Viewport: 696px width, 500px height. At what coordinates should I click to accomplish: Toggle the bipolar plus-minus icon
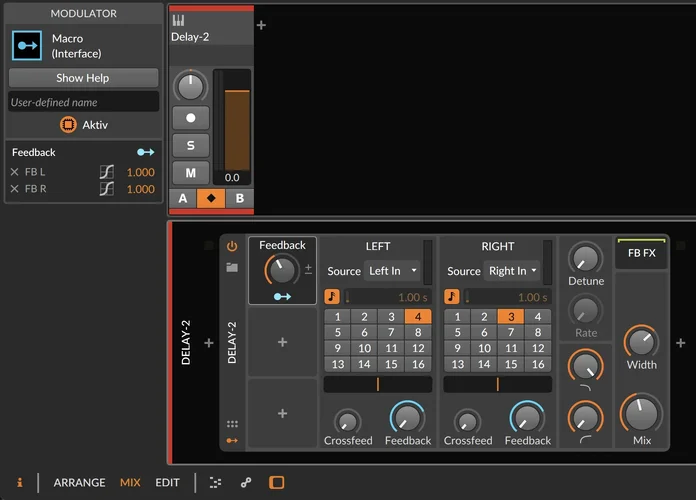[x=308, y=269]
